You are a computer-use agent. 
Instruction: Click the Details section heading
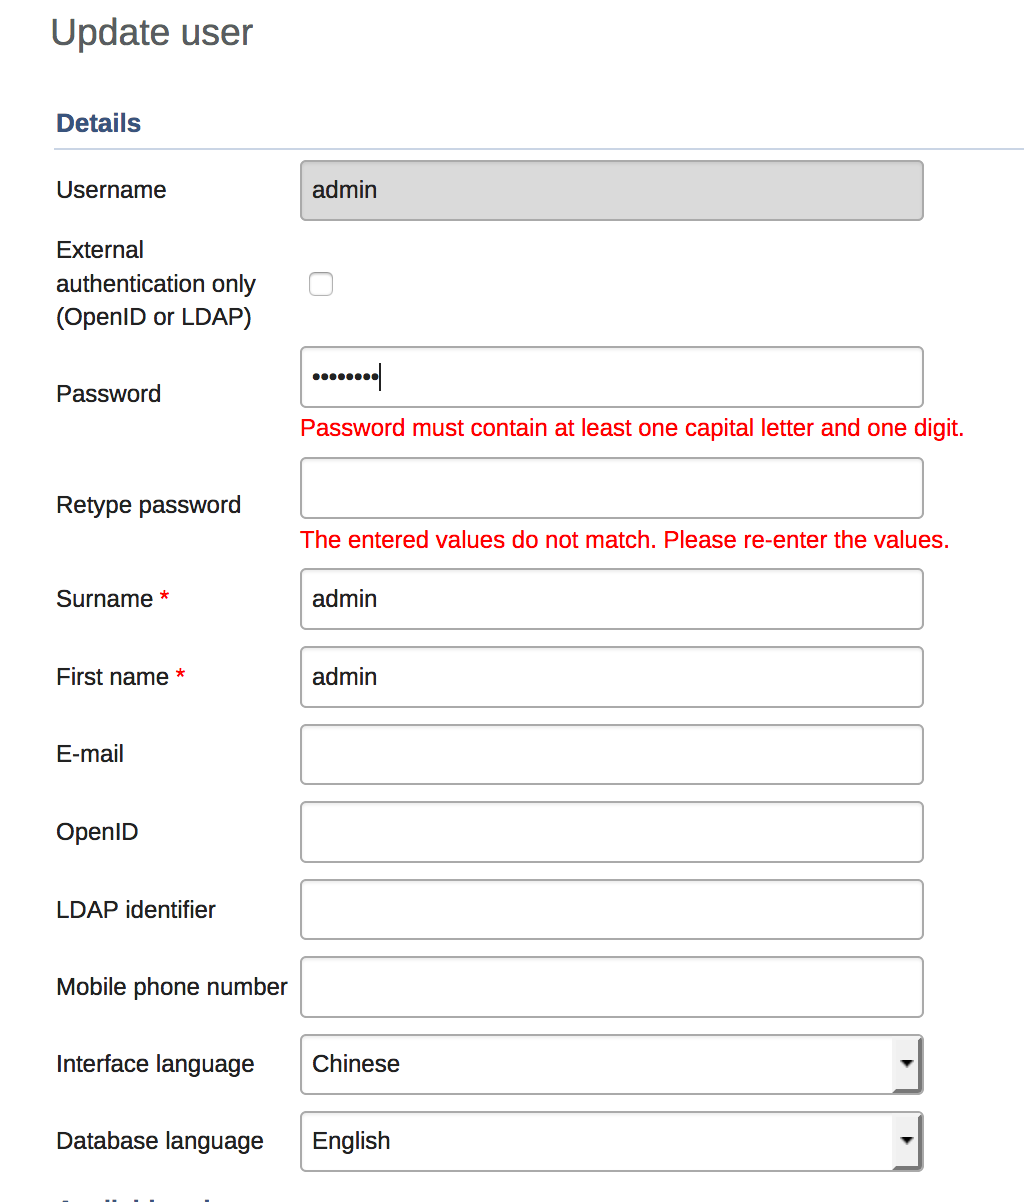coord(98,123)
